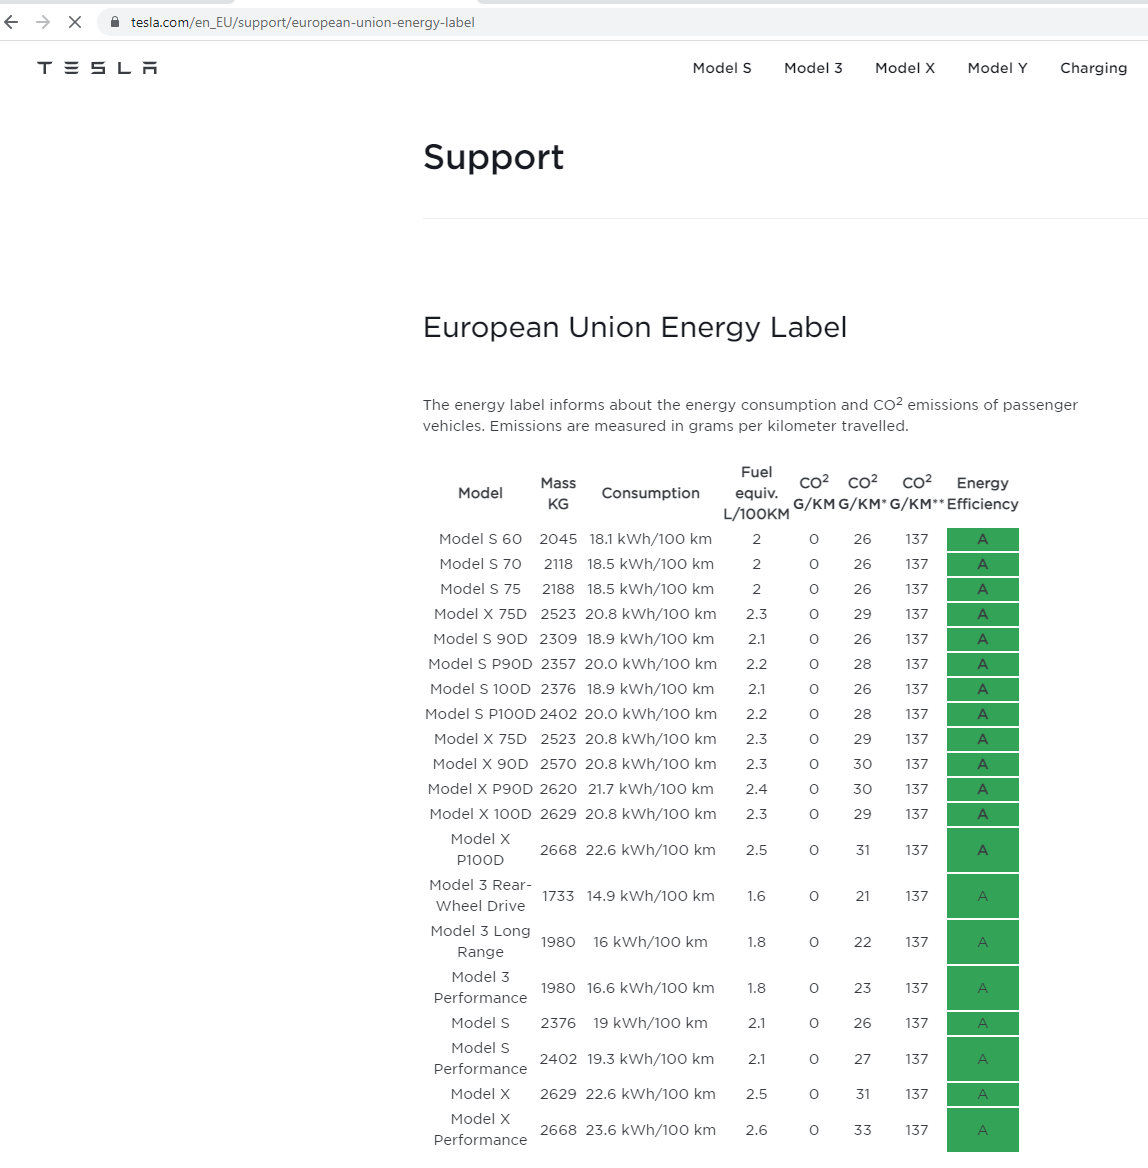1148x1168 pixels.
Task: Click the fuel equivalent value 1.6
Action: click(756, 896)
